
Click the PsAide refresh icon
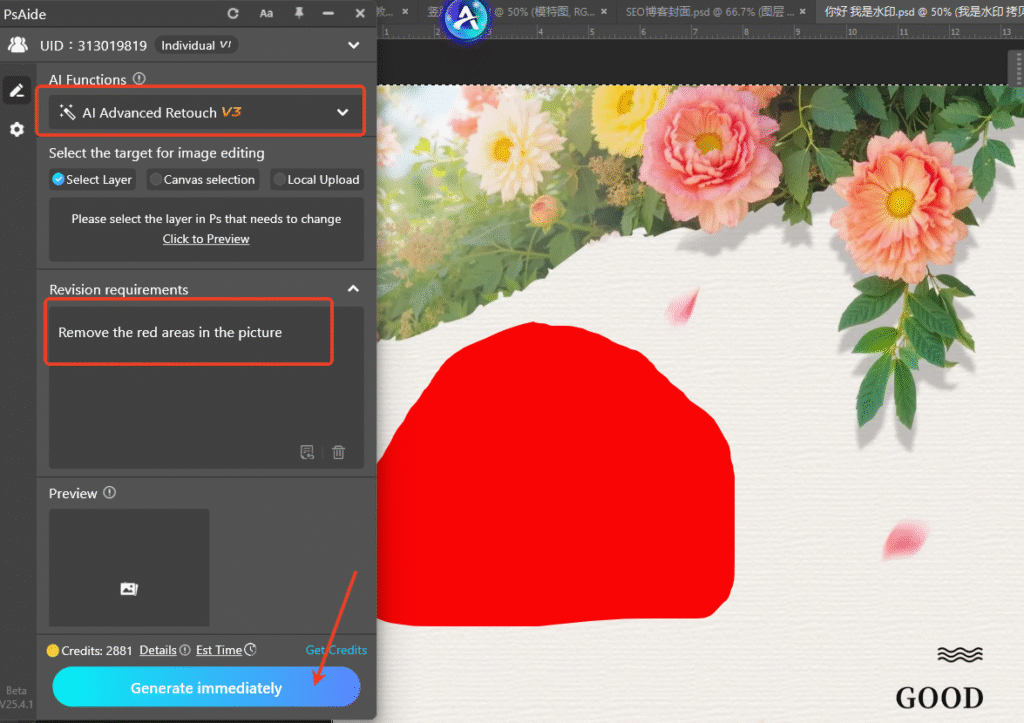[x=234, y=14]
